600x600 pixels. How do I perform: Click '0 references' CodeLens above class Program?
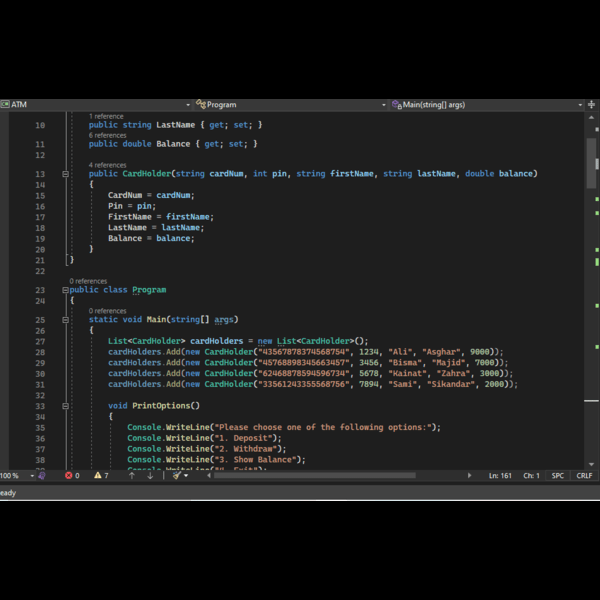click(x=88, y=281)
